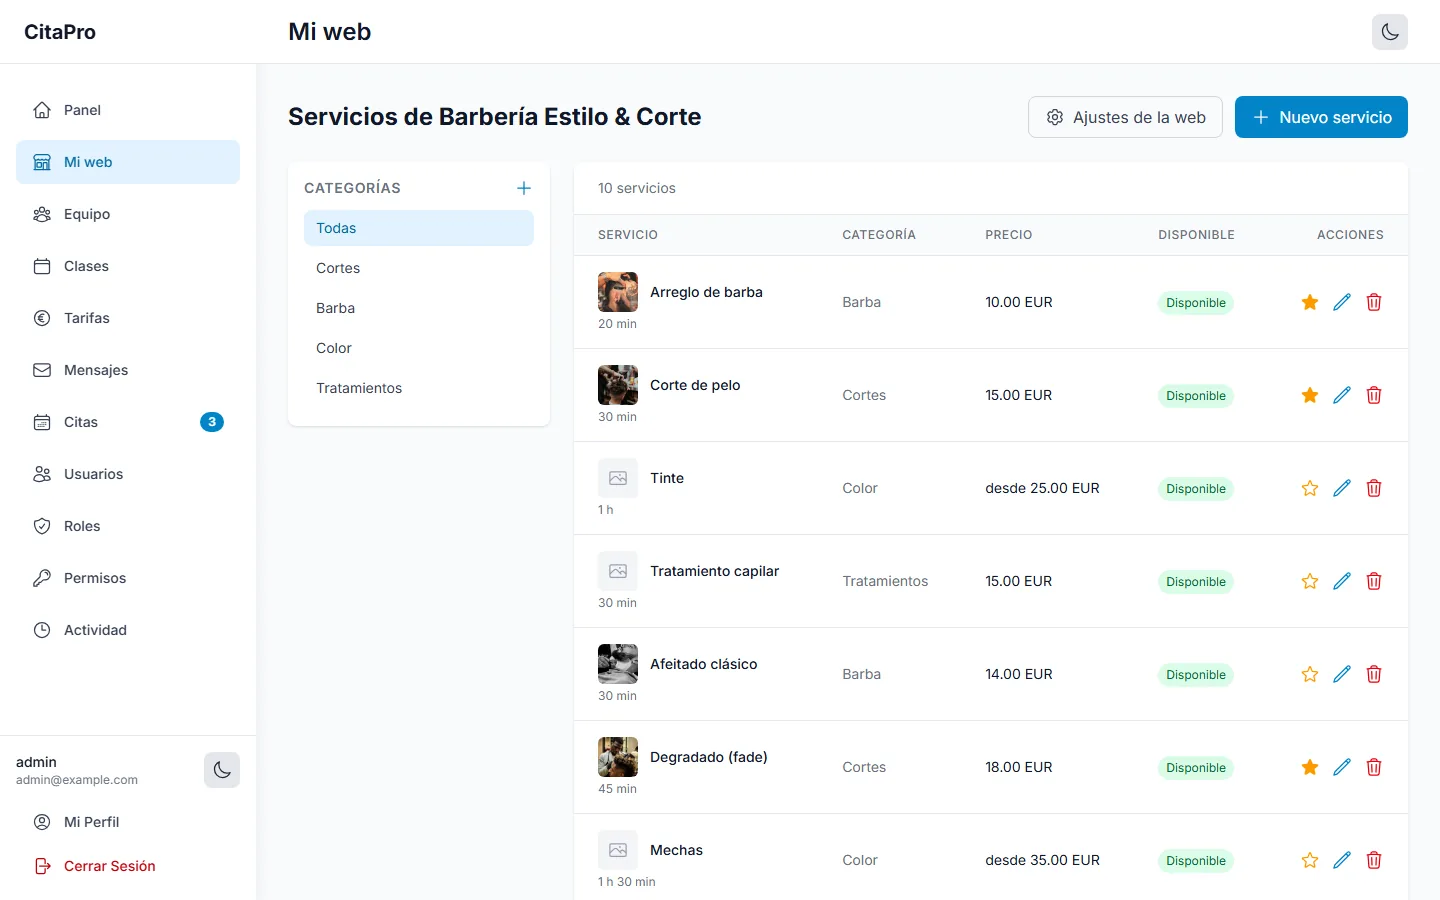The height and width of the screenshot is (900, 1440).
Task: Log out with Cerrar Sesión
Action: 128,866
